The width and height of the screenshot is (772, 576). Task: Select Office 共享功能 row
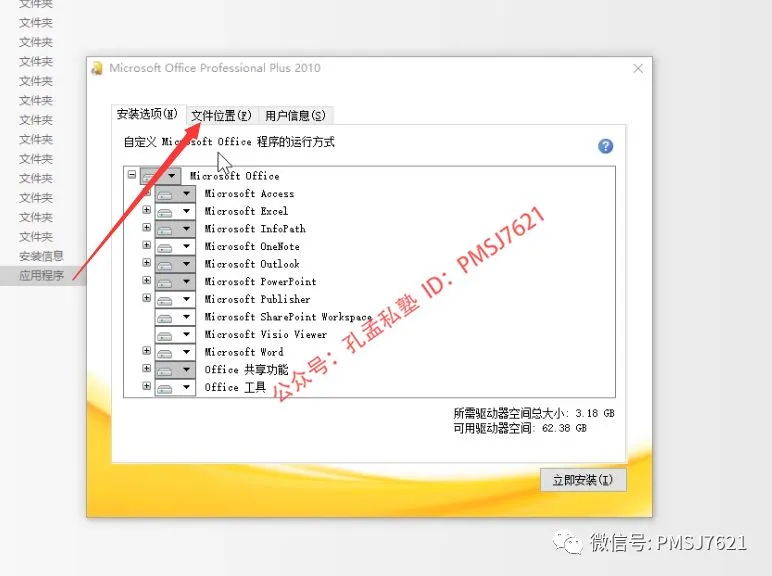click(x=246, y=370)
